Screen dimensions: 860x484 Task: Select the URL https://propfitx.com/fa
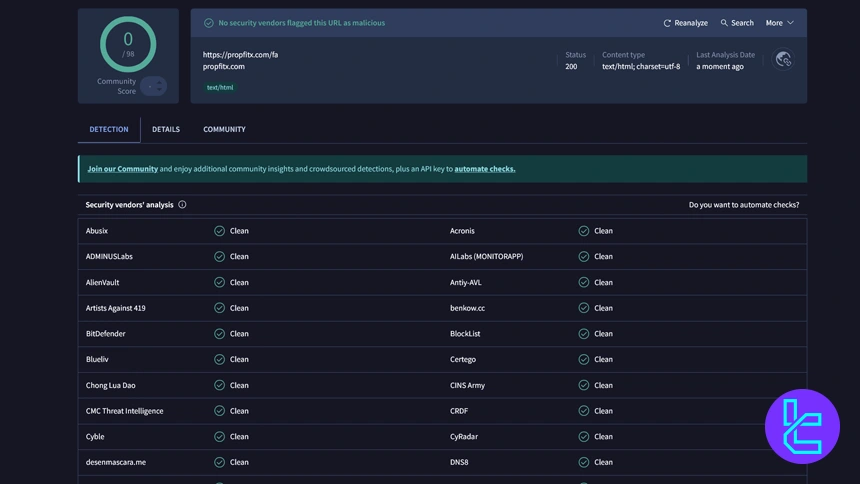240,55
